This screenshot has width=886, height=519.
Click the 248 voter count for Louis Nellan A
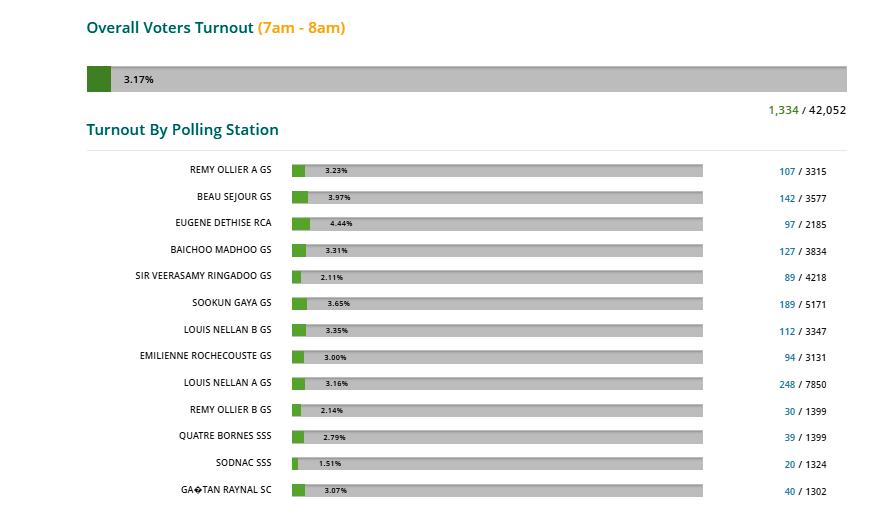[787, 385]
